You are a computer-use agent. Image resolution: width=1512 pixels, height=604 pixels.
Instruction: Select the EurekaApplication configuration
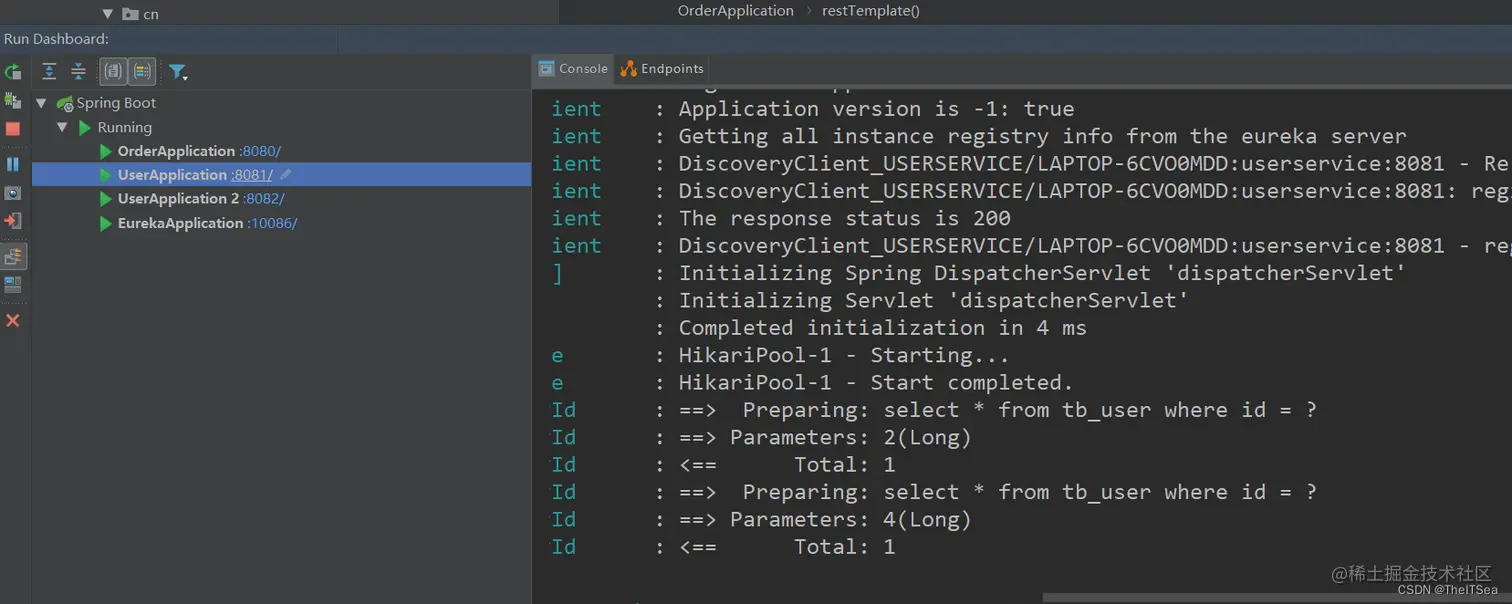(180, 223)
